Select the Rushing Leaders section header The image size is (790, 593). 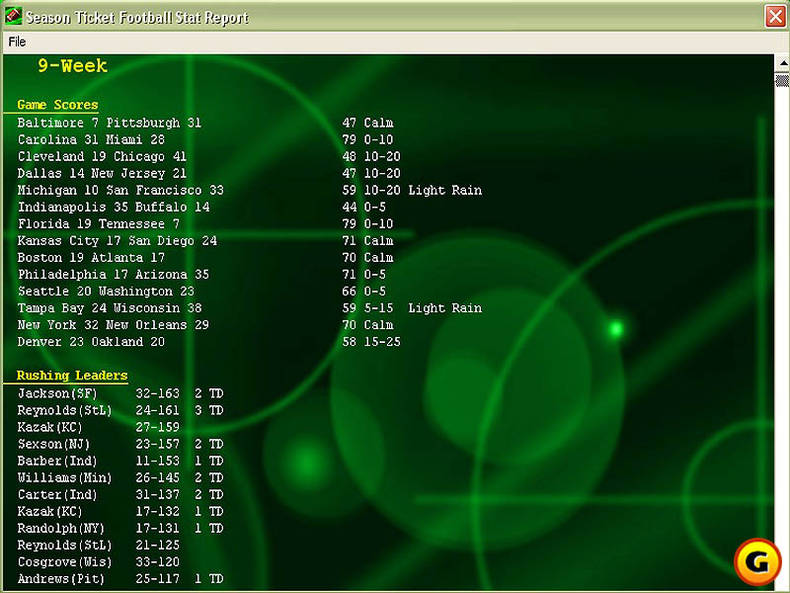pos(72,376)
